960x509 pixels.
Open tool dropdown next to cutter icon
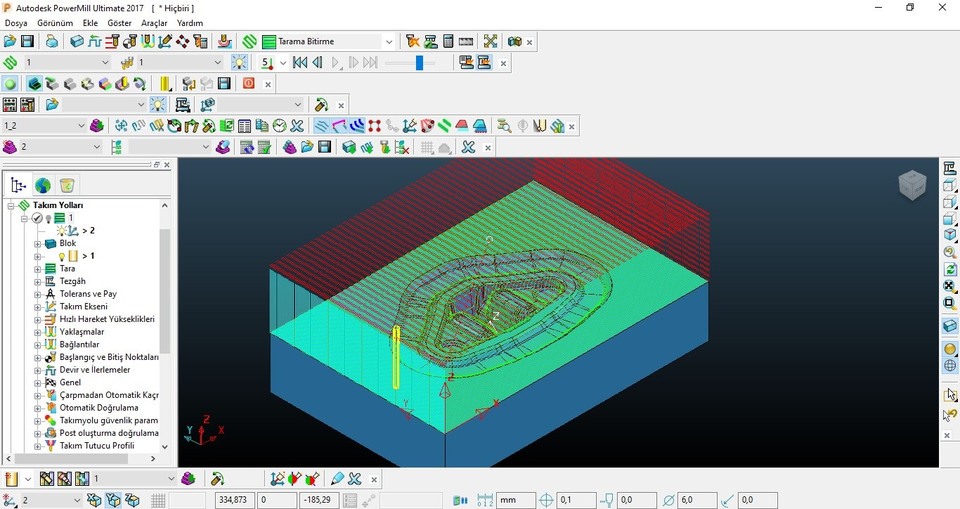click(179, 62)
